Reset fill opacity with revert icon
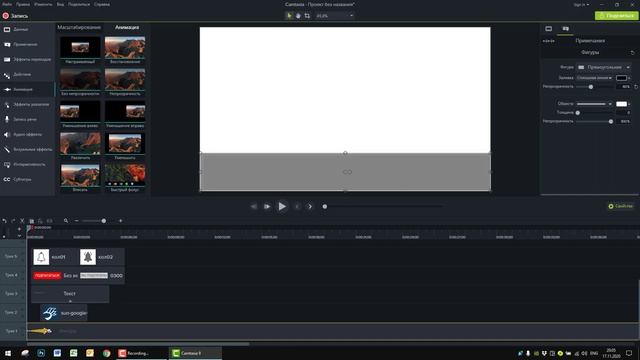Image resolution: width=640 pixels, height=360 pixels. tap(636, 87)
